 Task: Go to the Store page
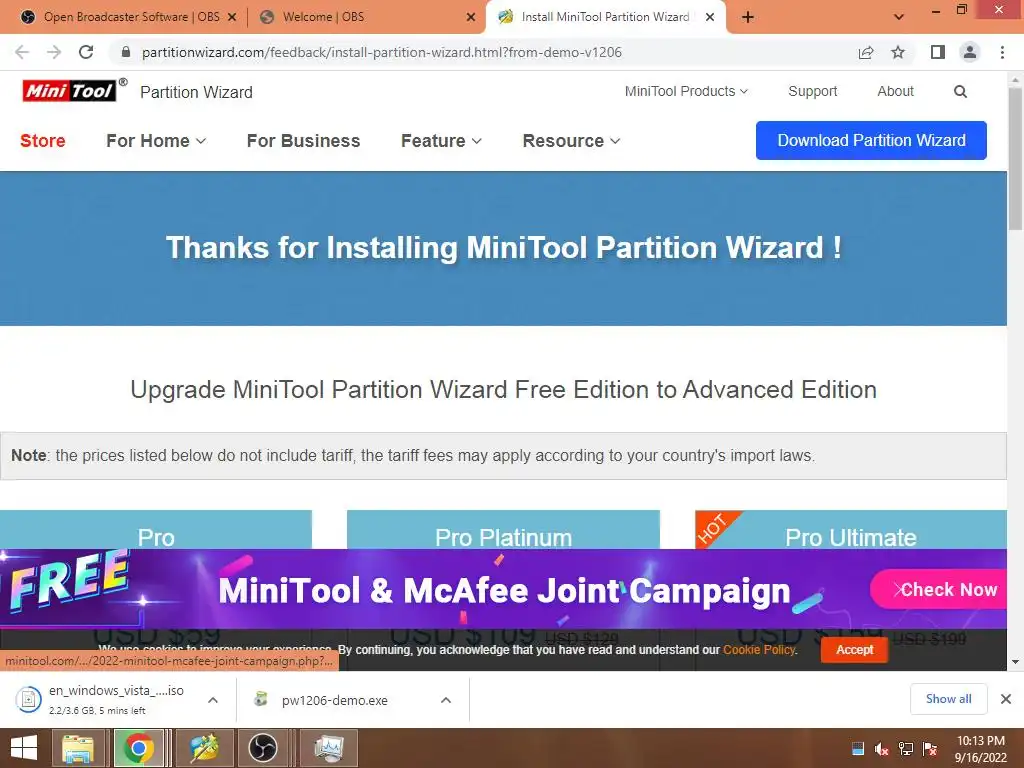[x=42, y=140]
